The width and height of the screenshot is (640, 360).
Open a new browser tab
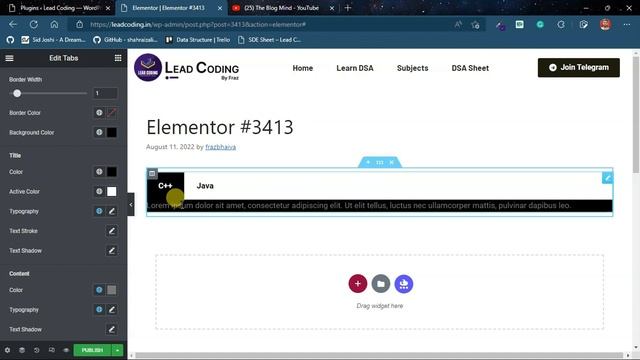348,8
